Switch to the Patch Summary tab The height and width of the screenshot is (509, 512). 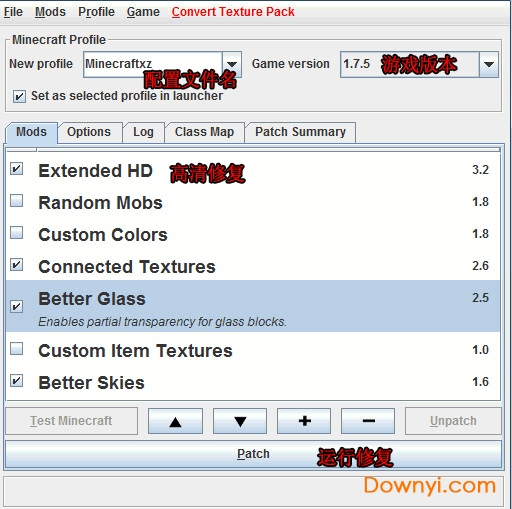[300, 132]
